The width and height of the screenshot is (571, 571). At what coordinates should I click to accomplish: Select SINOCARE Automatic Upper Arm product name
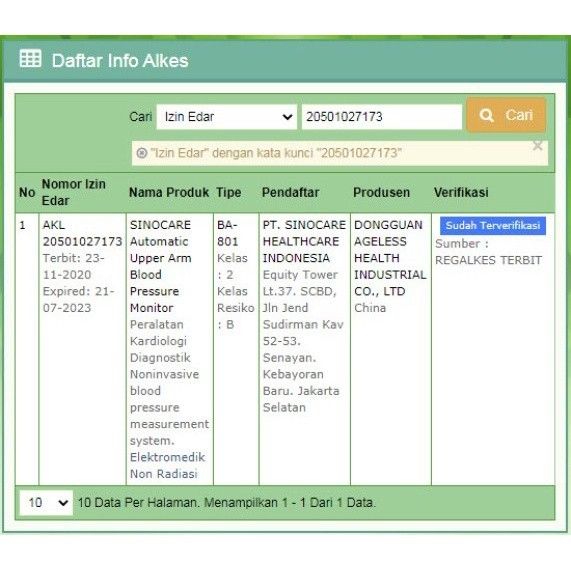(161, 266)
